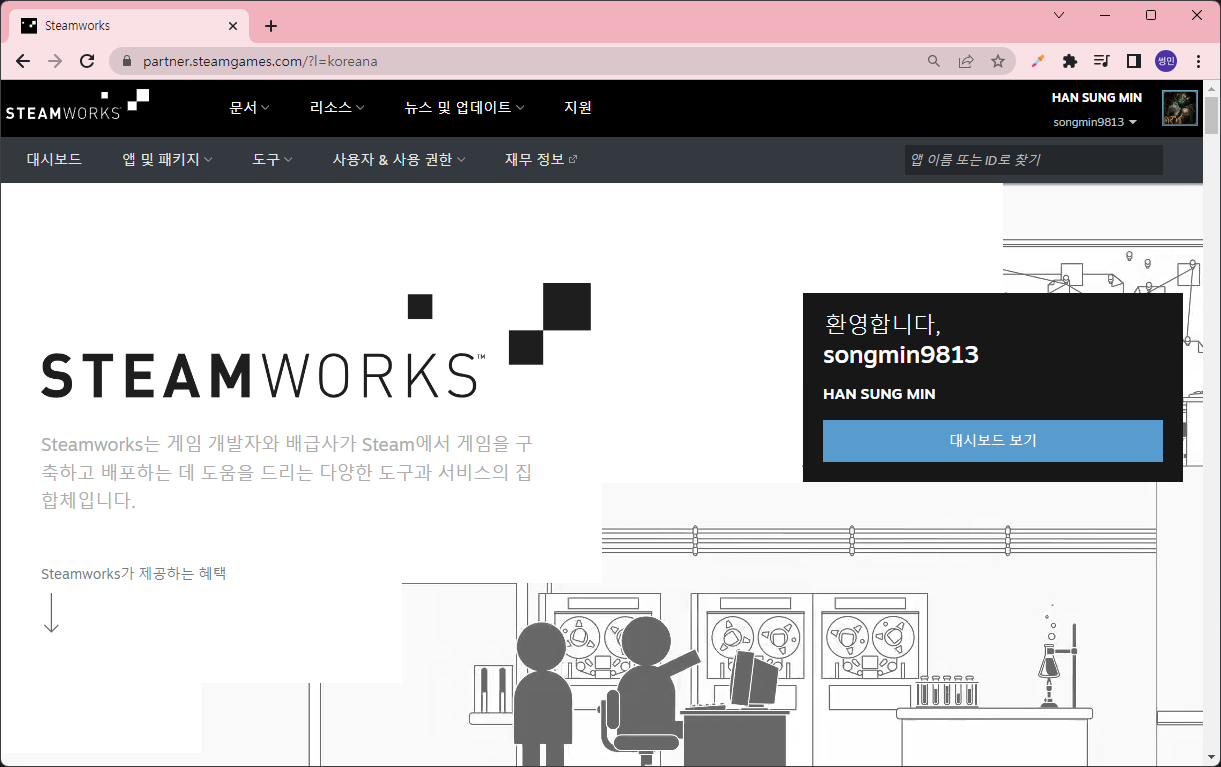Expand the 리소스 menu
The width and height of the screenshot is (1221, 767).
point(337,107)
